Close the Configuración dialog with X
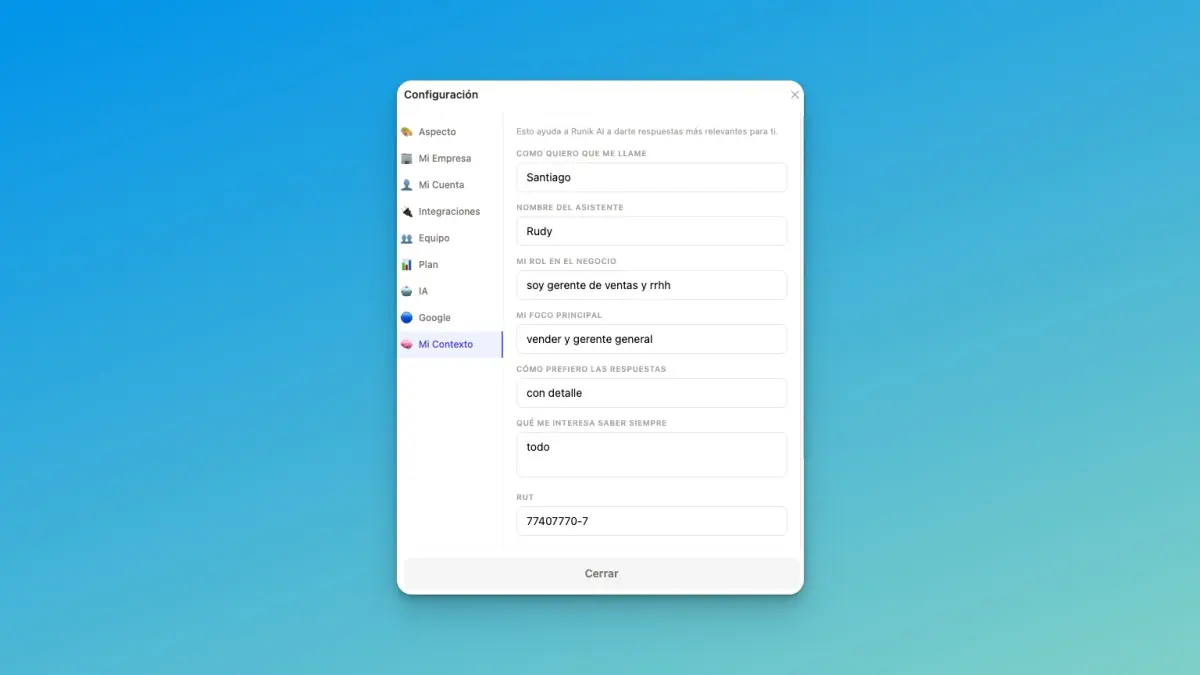Screen dimensions: 1200x675 [795, 95]
